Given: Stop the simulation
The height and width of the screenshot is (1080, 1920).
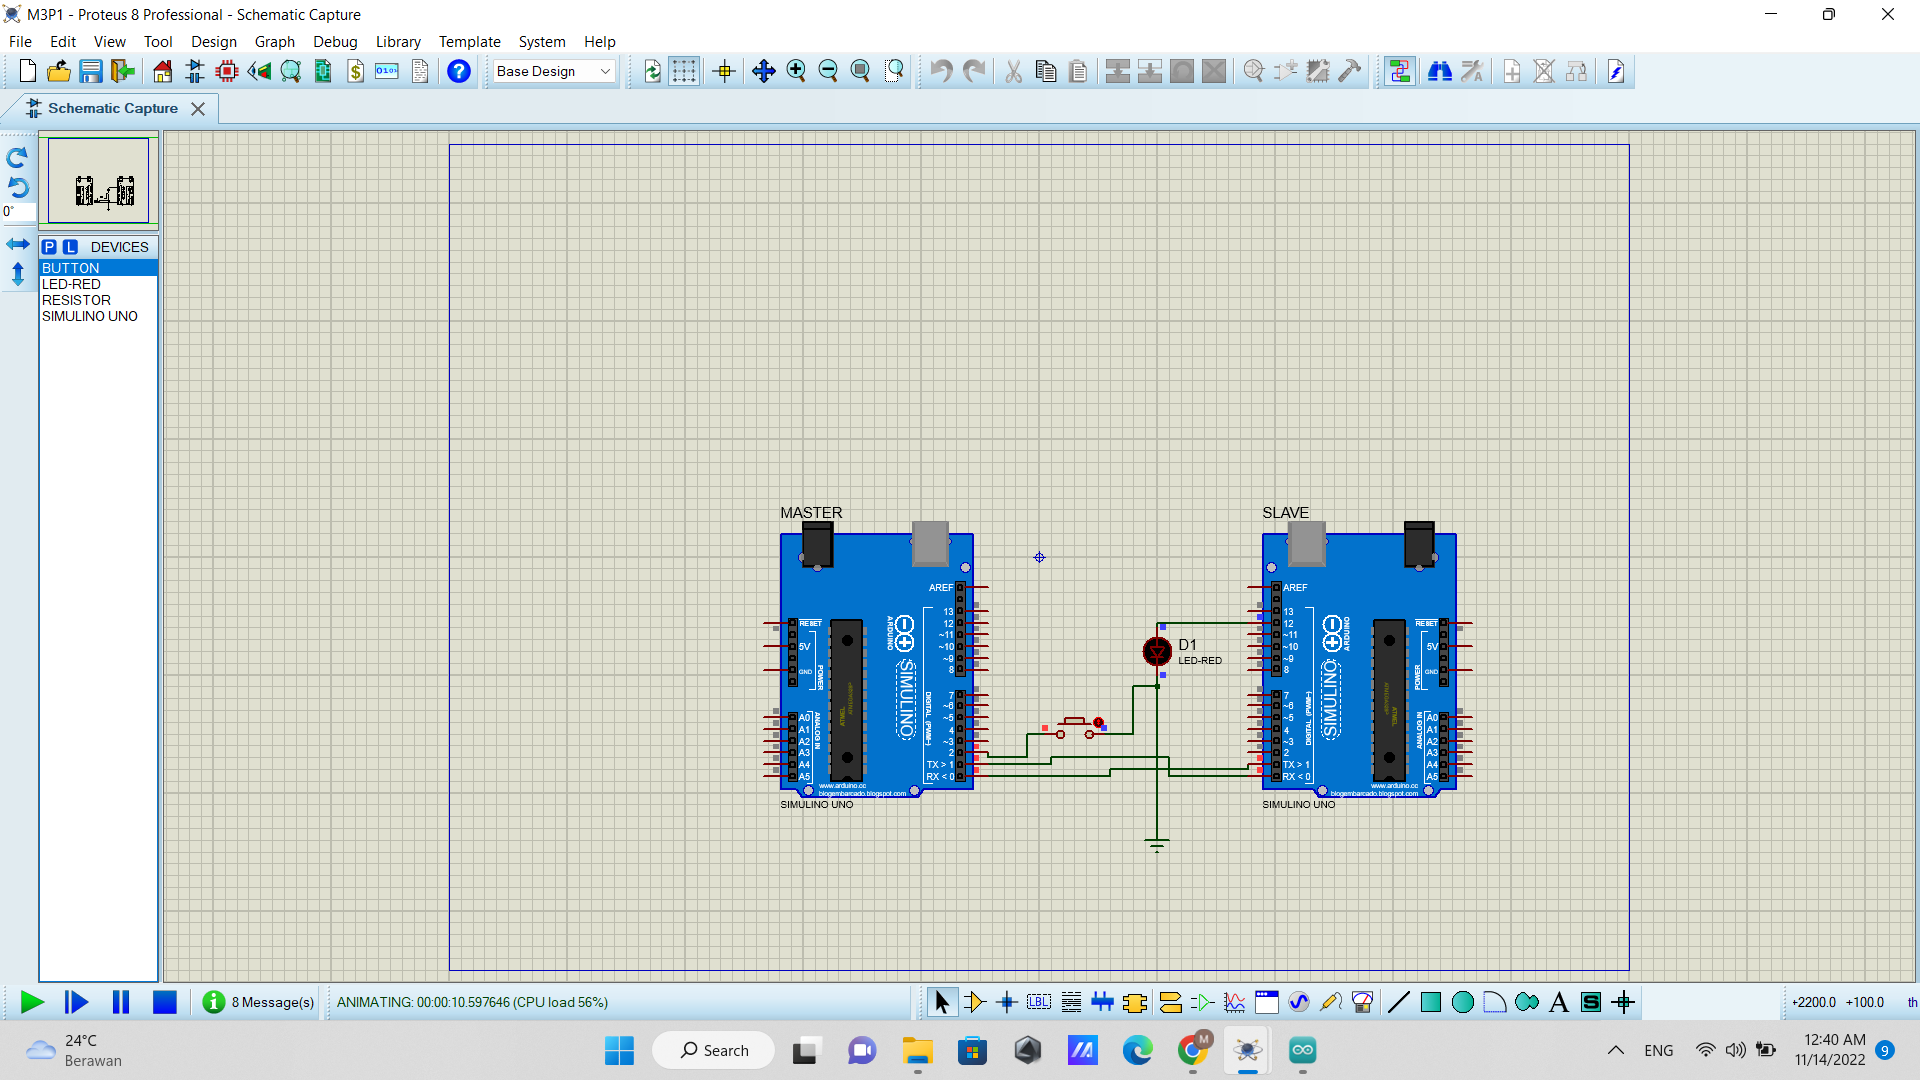Looking at the screenshot, I should coord(165,1002).
